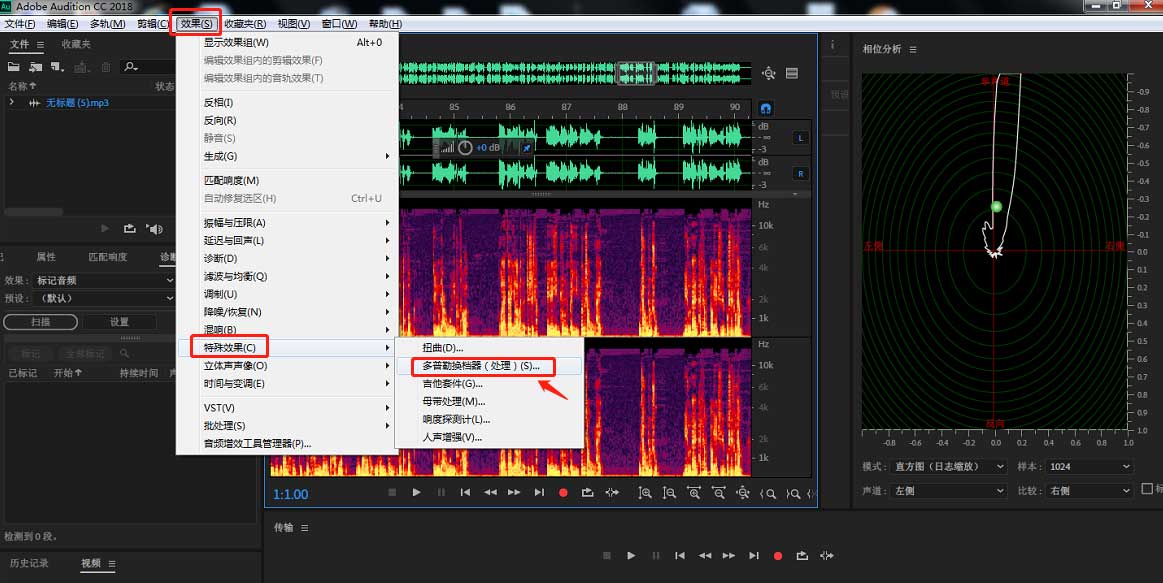1163x583 pixels.
Task: Skip to previous marker in Transport panel
Action: (680, 555)
